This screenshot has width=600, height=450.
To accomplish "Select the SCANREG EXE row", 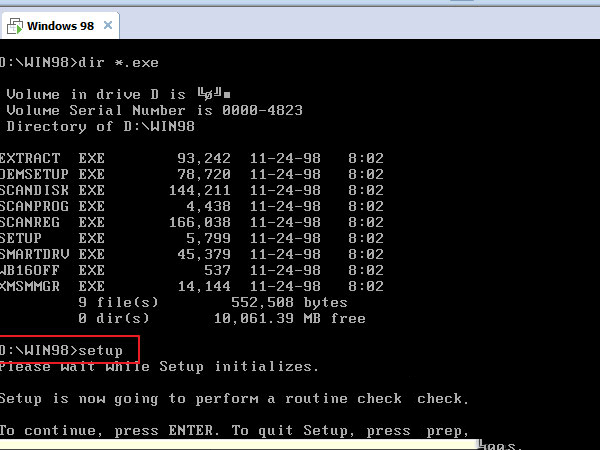I will pyautogui.click(x=191, y=222).
